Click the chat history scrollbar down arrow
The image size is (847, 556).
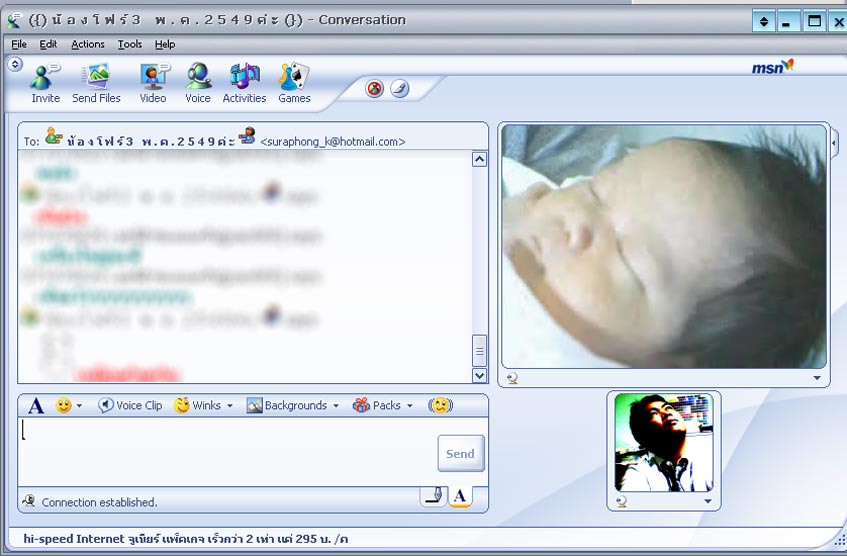click(x=479, y=376)
